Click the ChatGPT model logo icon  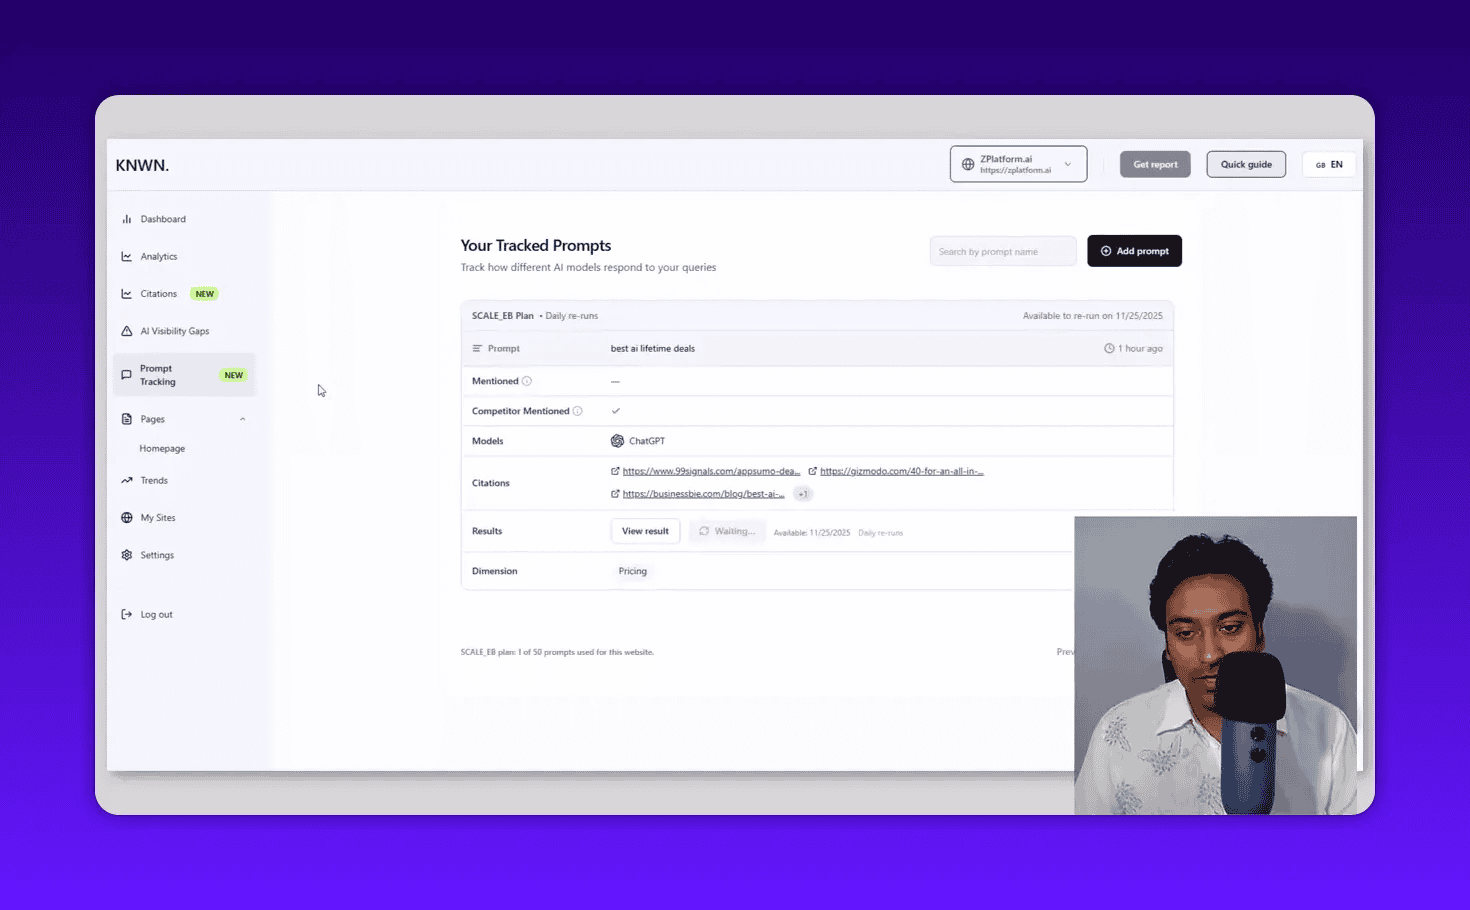point(617,441)
